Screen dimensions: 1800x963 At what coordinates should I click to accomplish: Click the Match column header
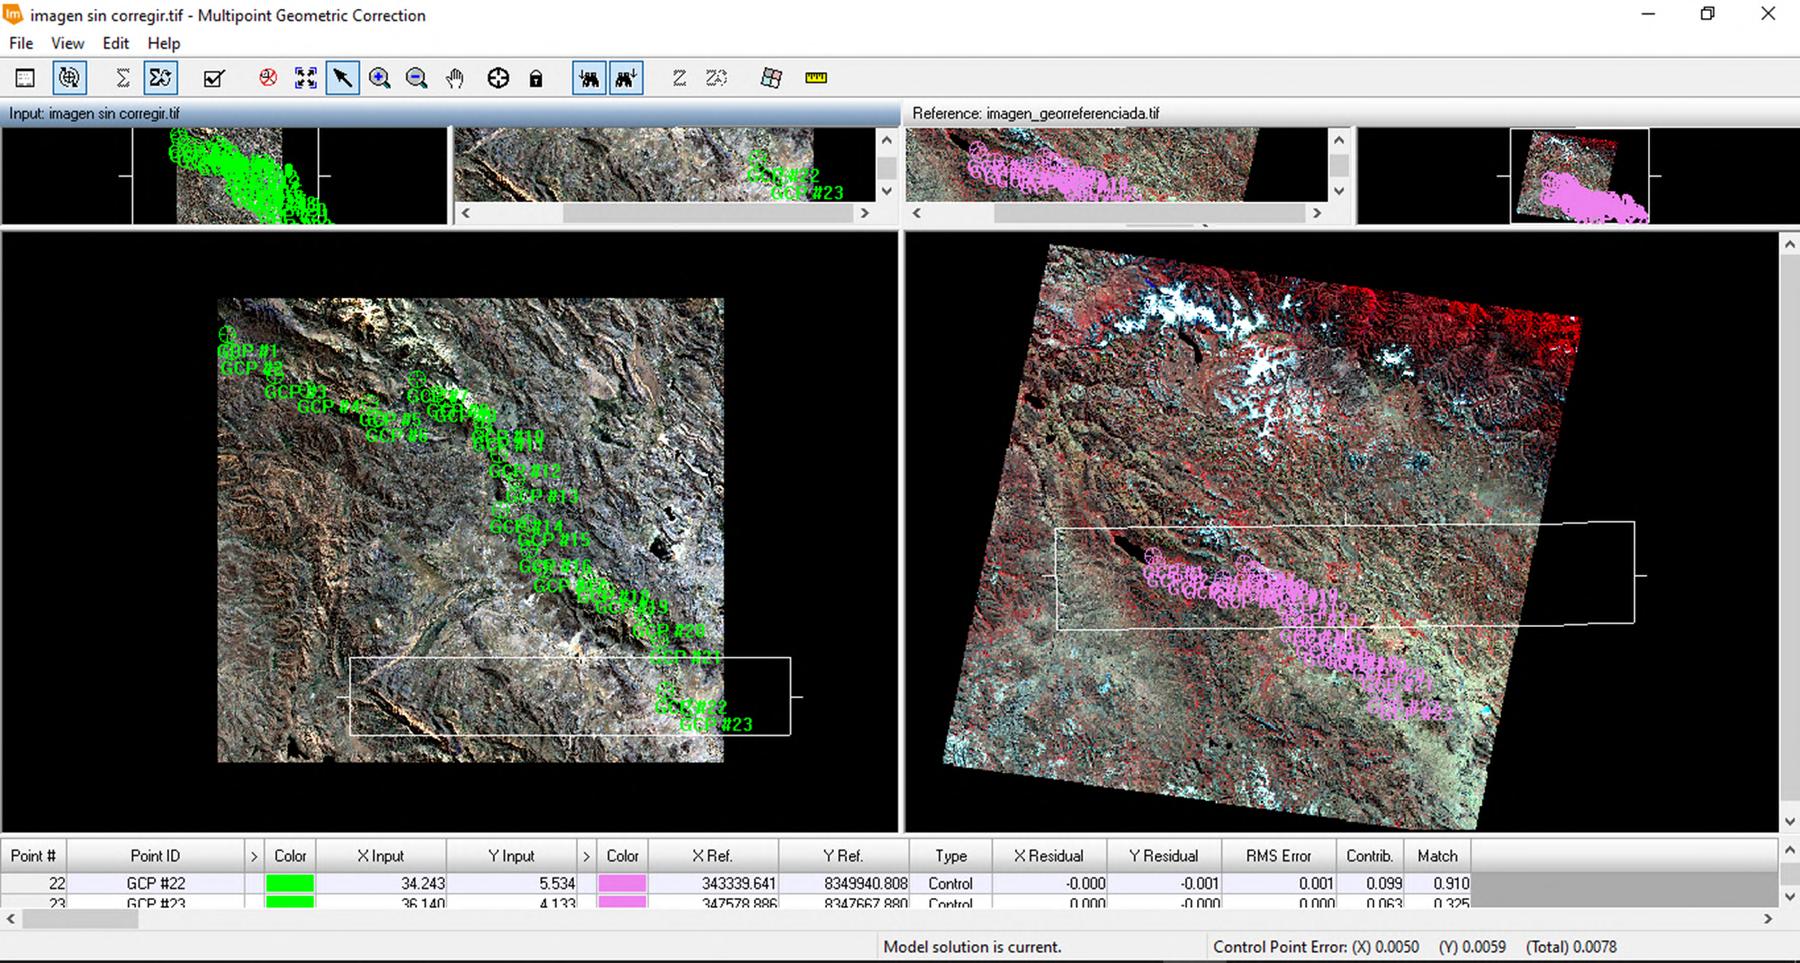(1437, 856)
